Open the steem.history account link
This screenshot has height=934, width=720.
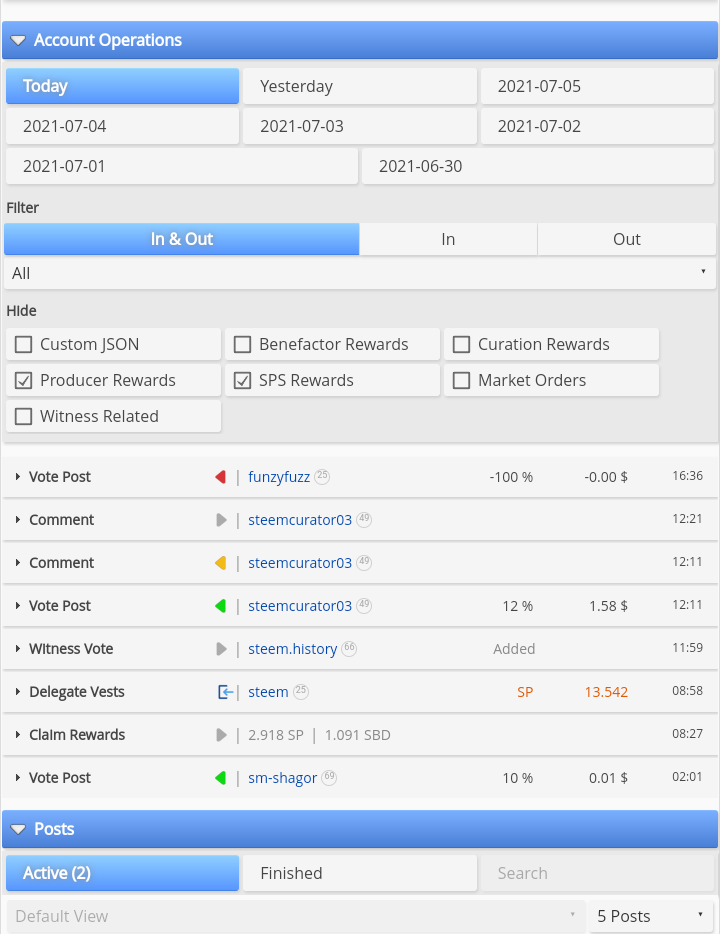pyautogui.click(x=292, y=649)
